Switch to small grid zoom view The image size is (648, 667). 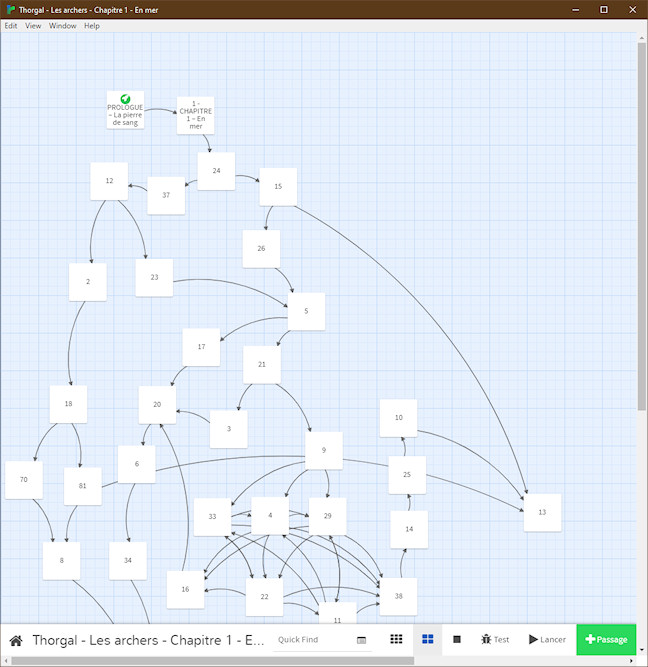396,639
